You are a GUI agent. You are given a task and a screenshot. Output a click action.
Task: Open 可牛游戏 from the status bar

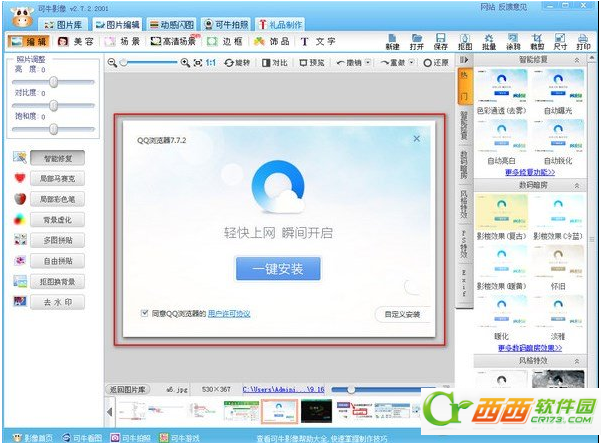click(179, 438)
